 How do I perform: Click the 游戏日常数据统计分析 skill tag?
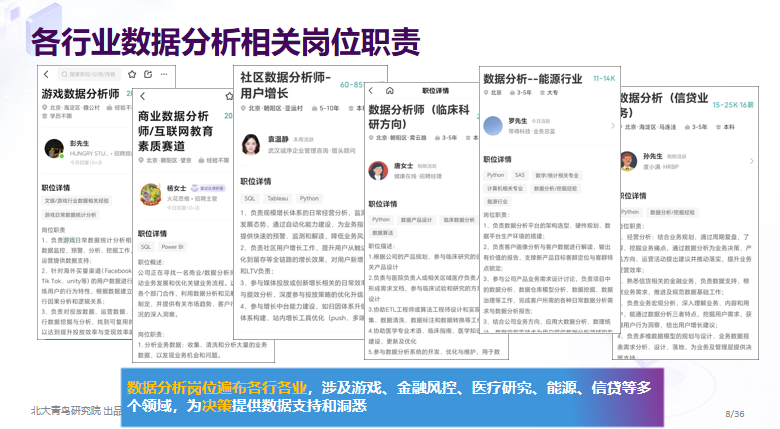pos(71,215)
